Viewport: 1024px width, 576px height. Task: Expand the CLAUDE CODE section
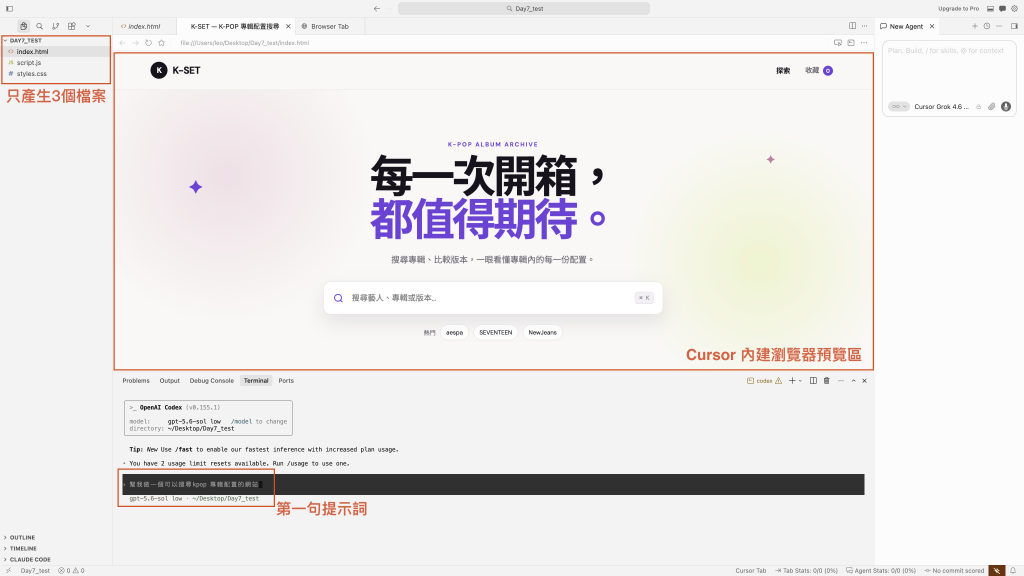click(30, 560)
